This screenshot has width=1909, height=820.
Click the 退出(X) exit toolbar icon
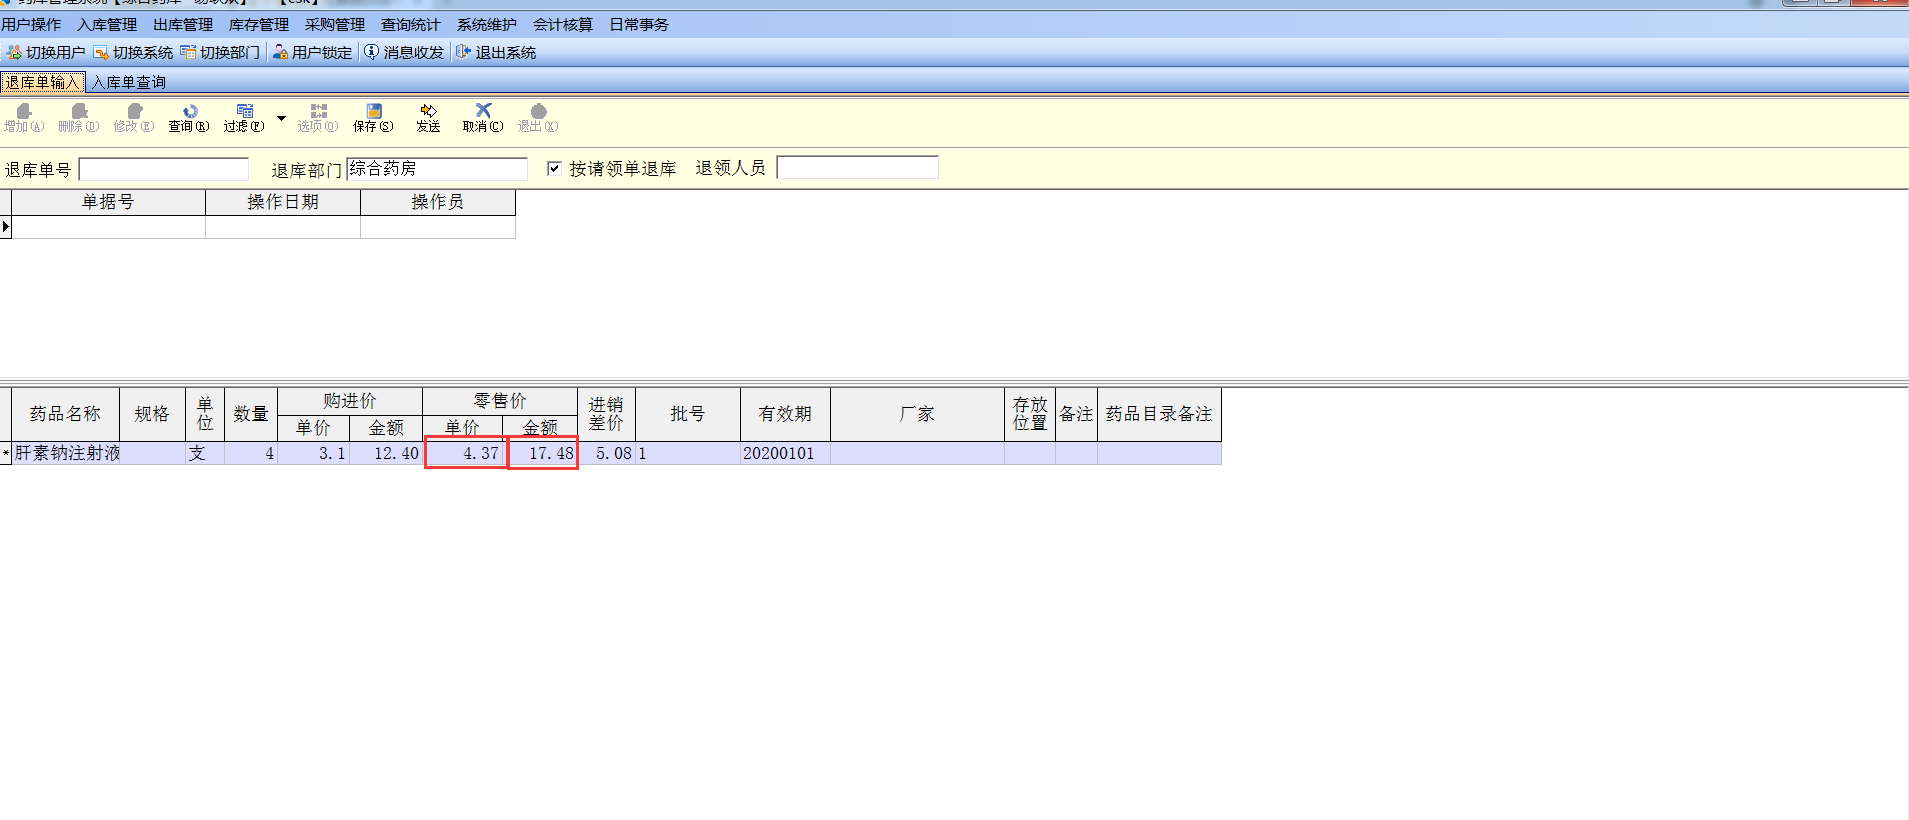538,111
